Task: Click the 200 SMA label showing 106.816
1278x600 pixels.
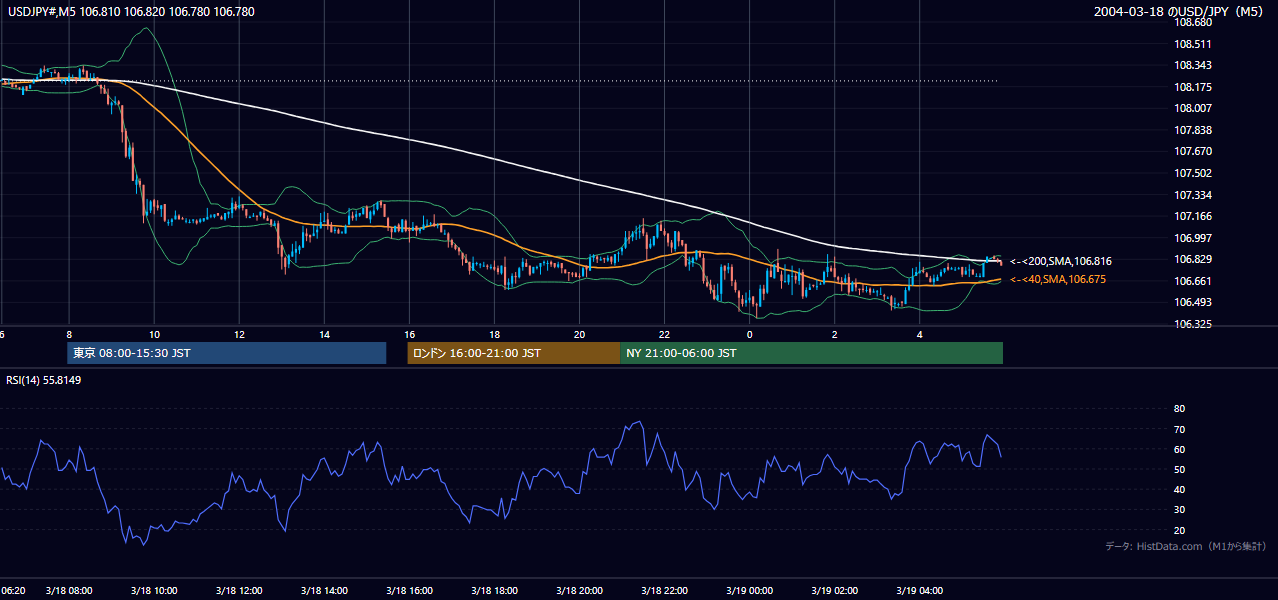Action: point(1061,261)
